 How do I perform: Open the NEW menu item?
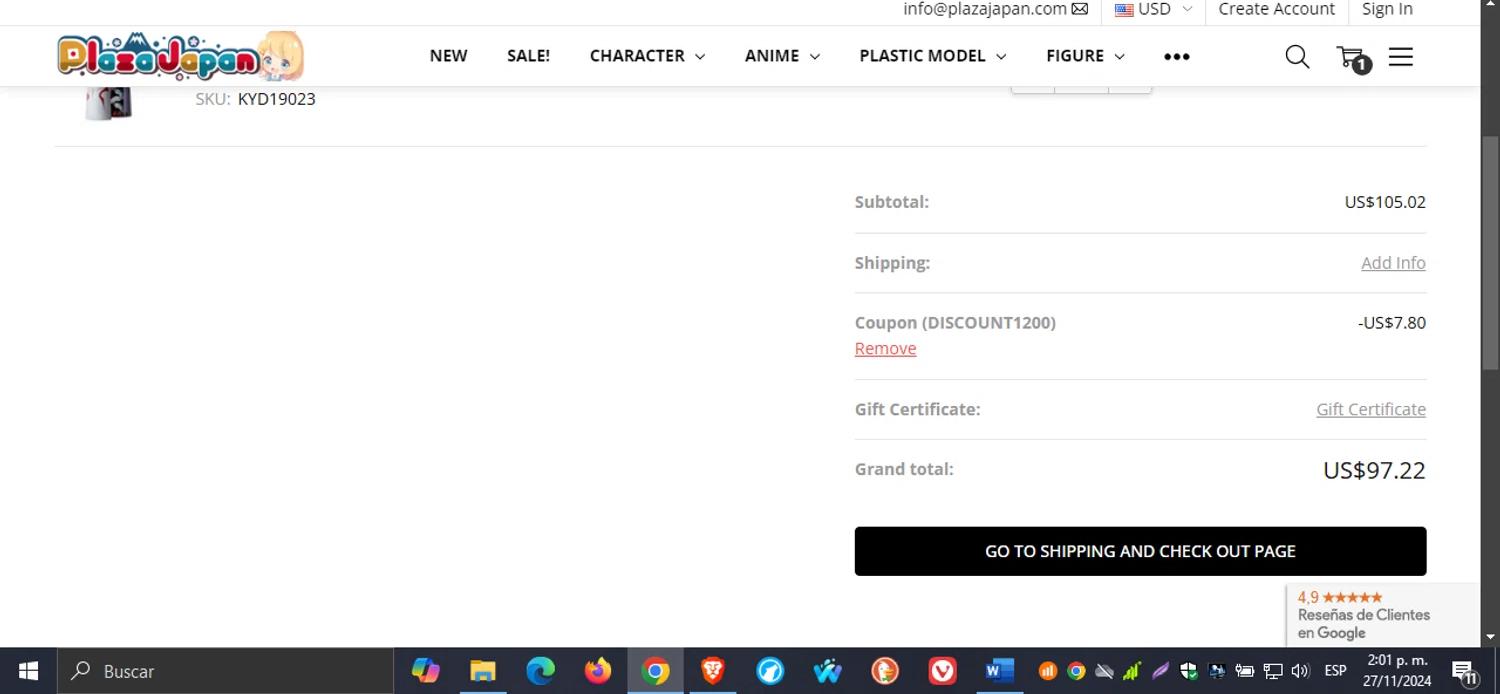click(x=448, y=56)
